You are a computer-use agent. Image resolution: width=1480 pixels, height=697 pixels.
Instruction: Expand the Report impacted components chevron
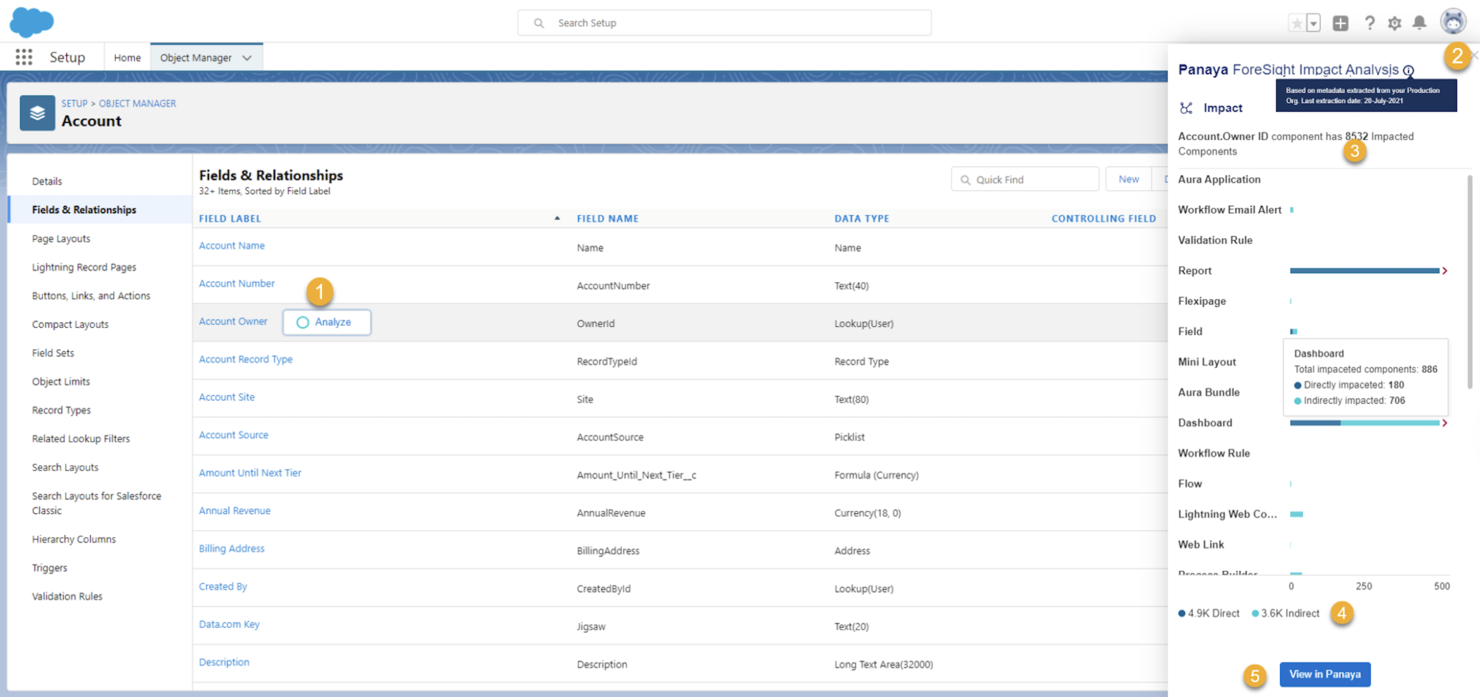click(x=1447, y=270)
